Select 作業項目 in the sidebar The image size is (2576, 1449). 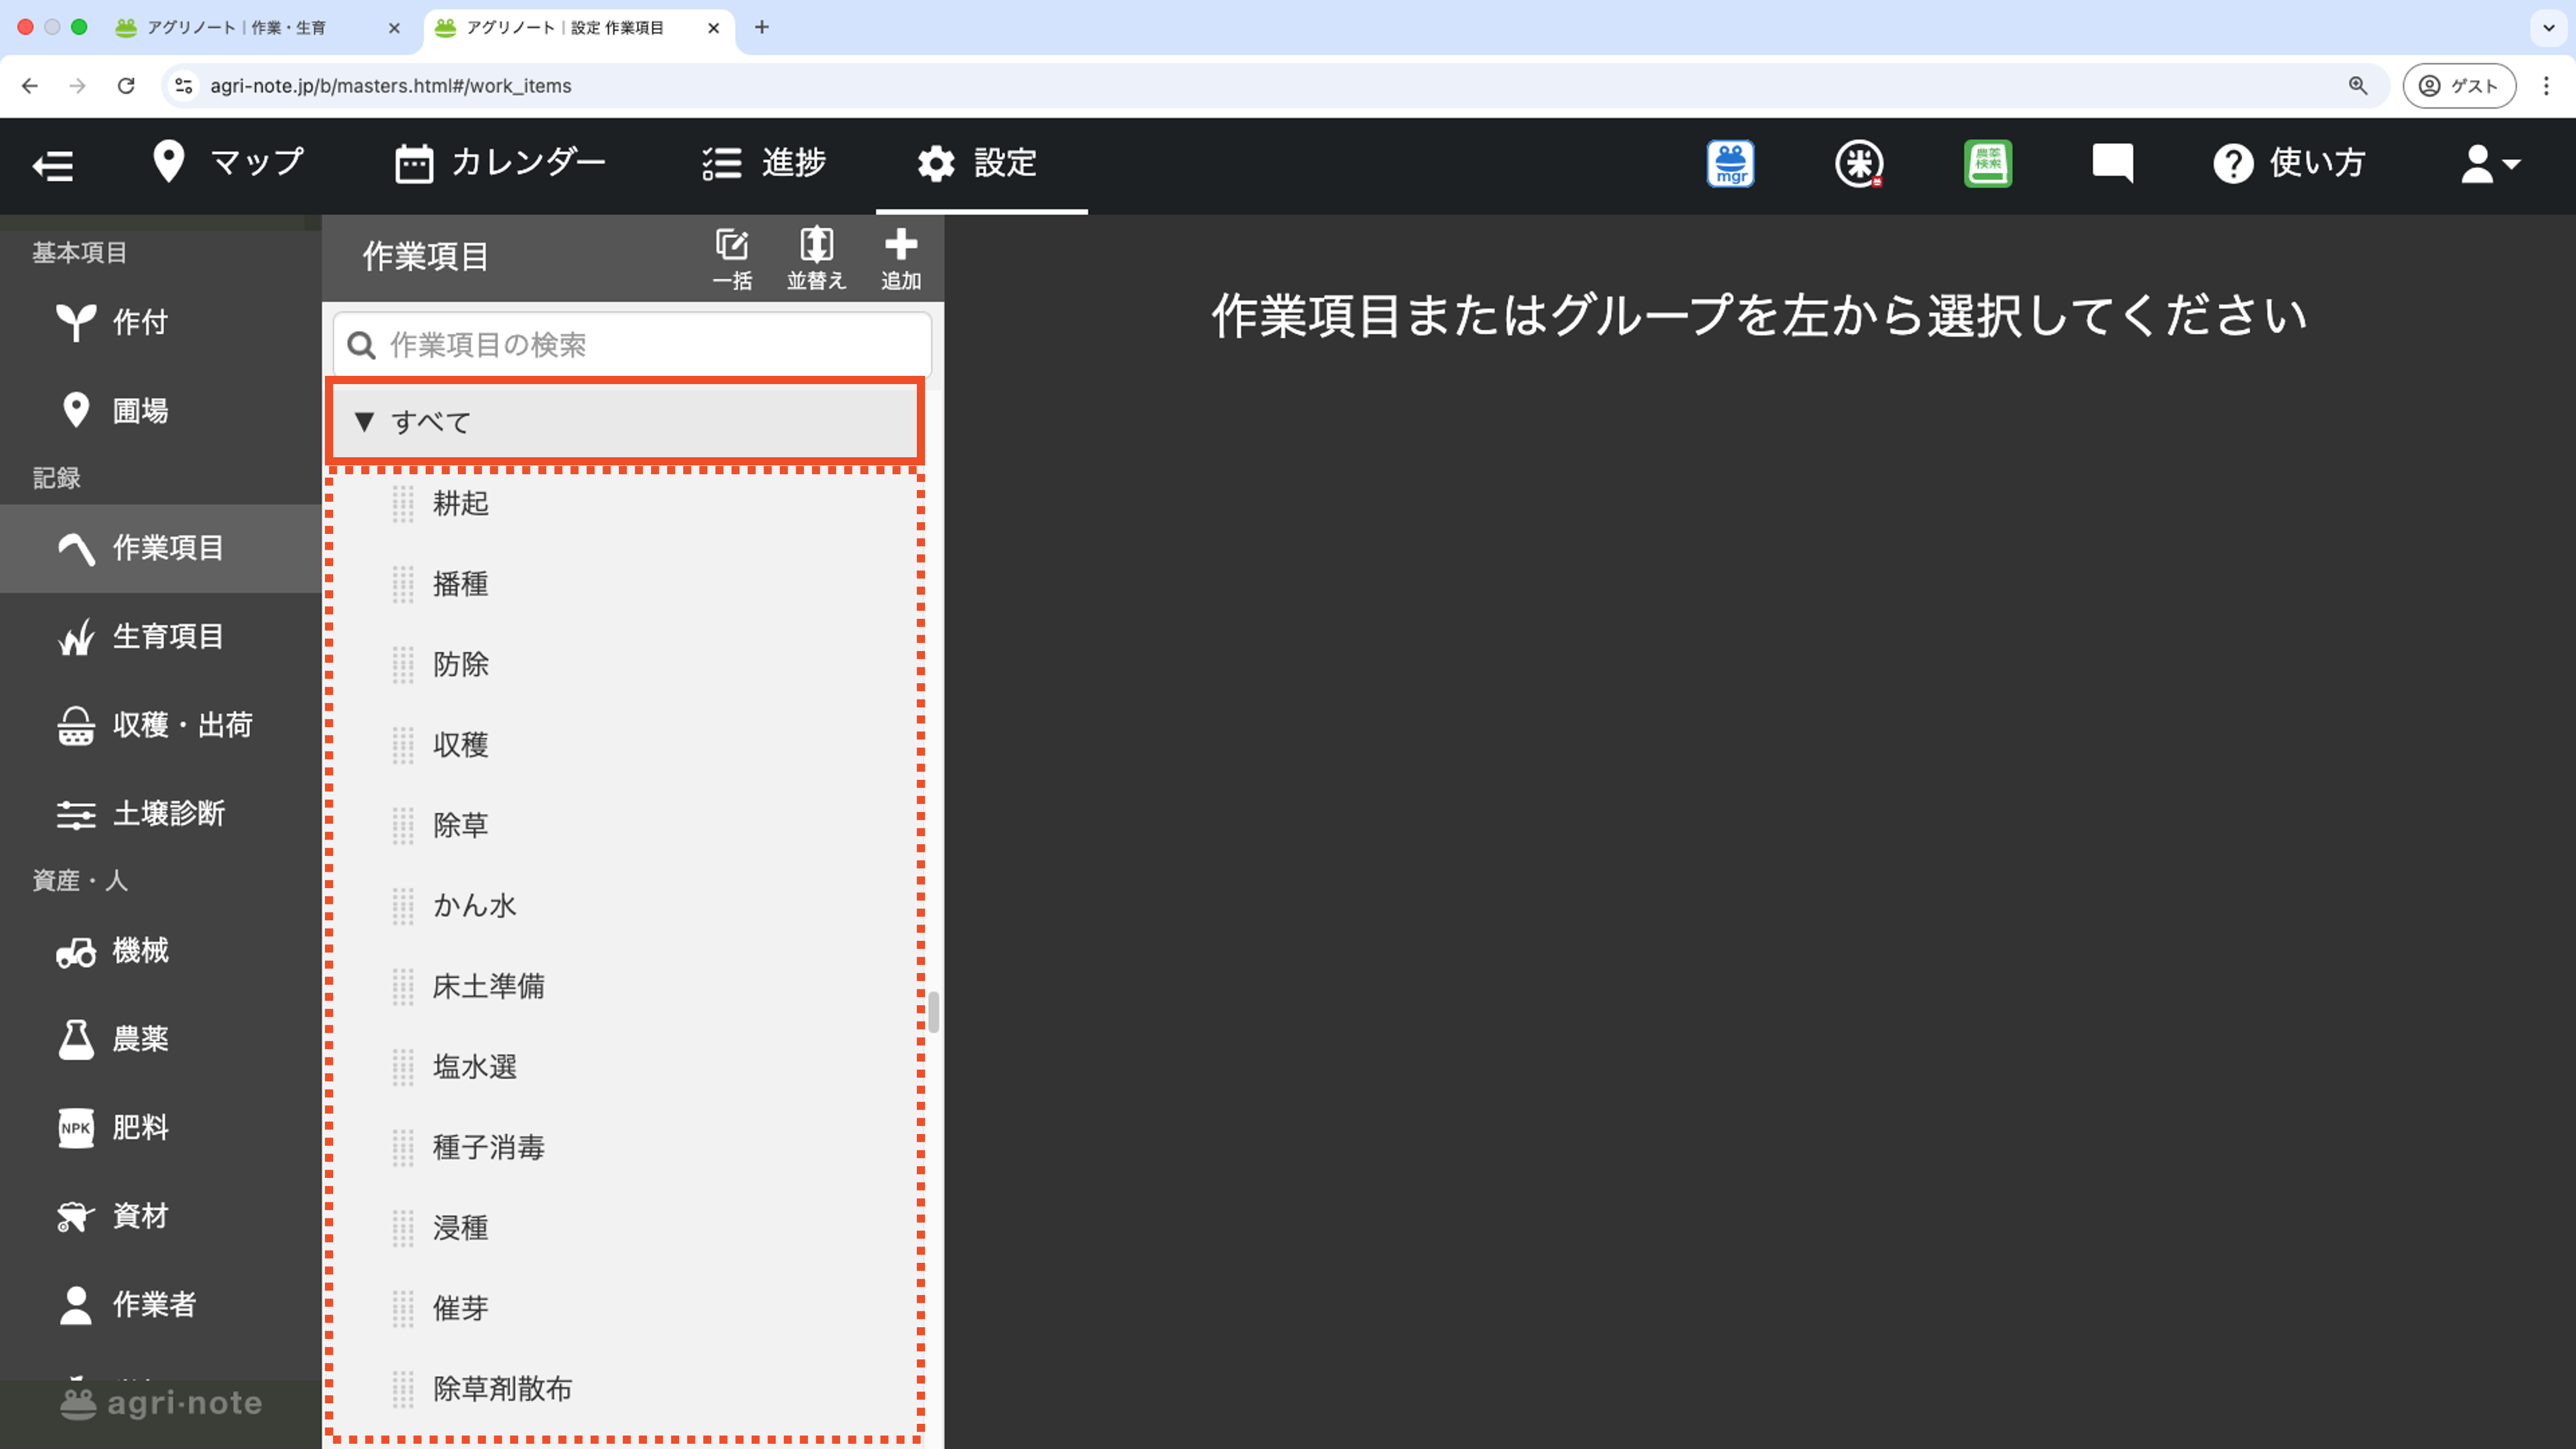tap(161, 548)
